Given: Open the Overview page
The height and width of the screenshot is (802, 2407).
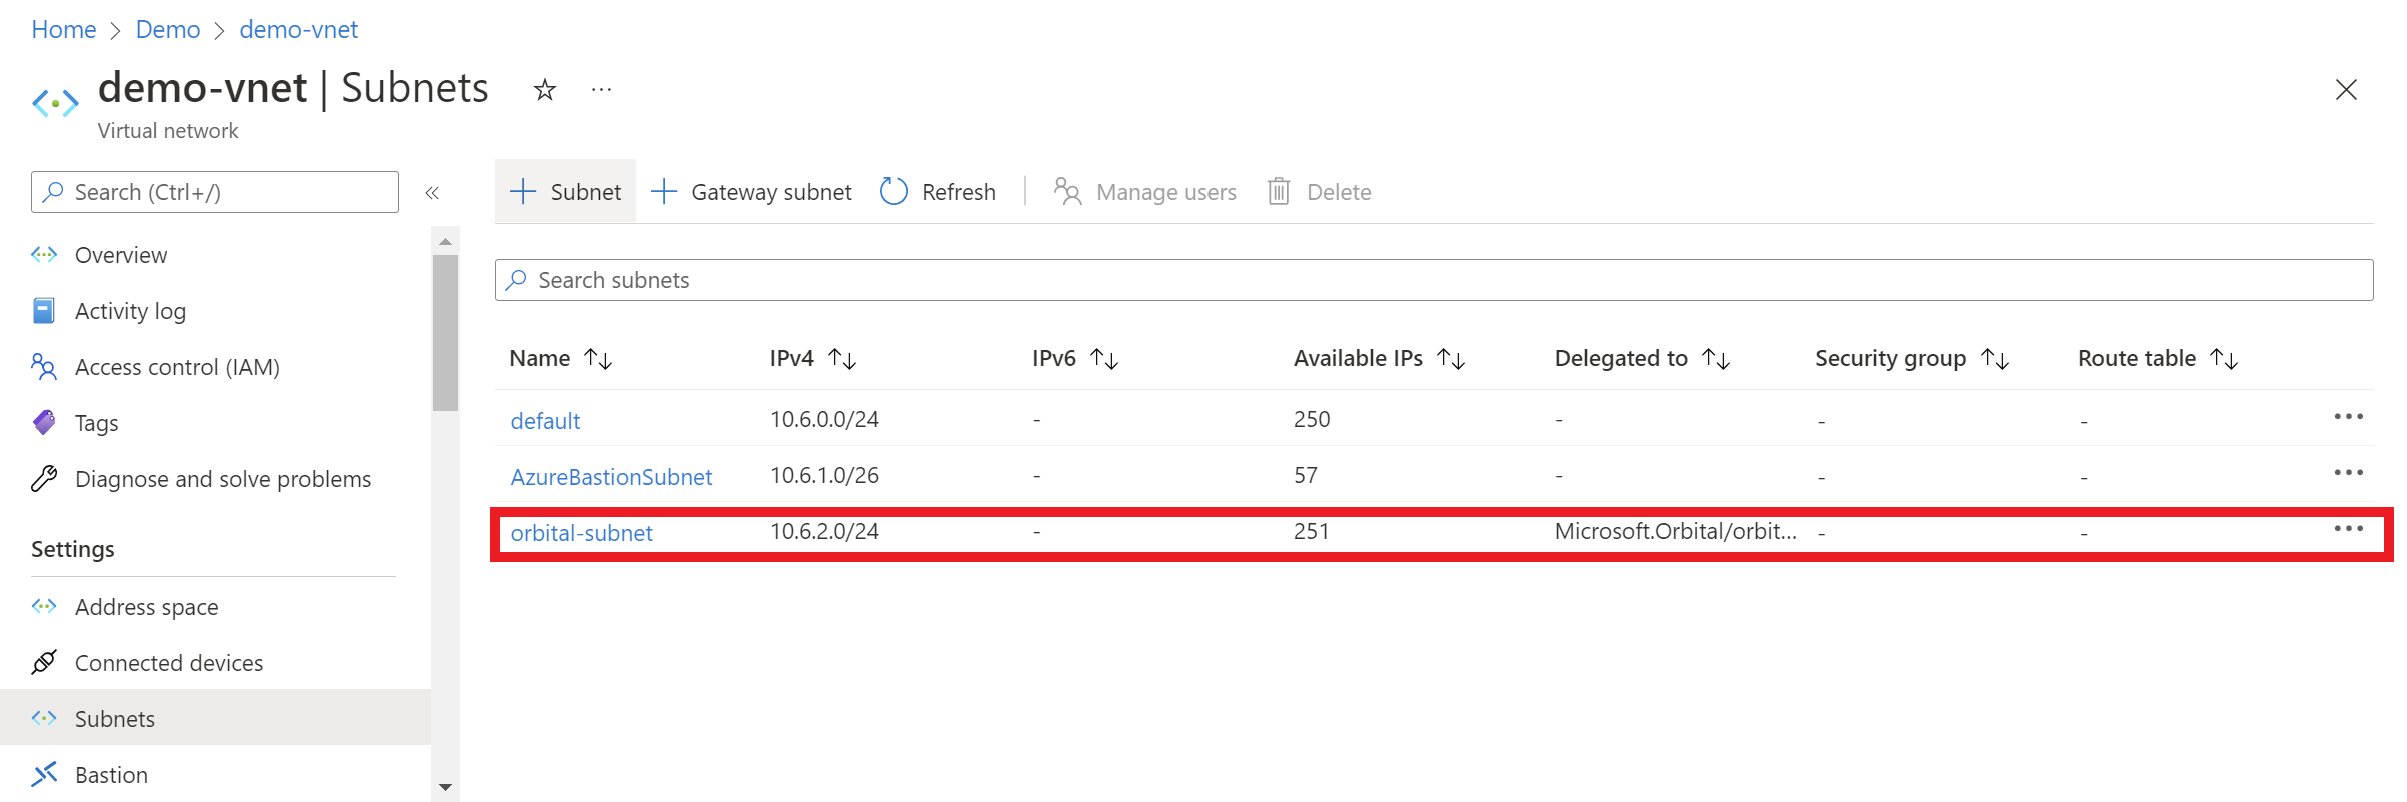Looking at the screenshot, I should (x=121, y=255).
